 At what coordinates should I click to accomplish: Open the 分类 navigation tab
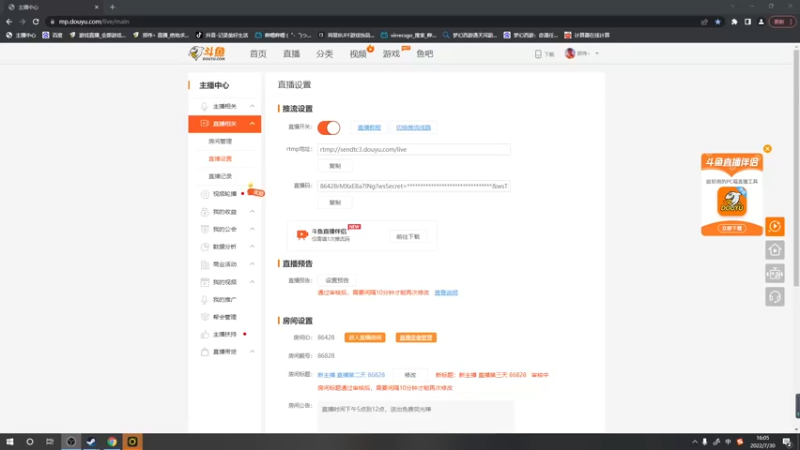[324, 54]
